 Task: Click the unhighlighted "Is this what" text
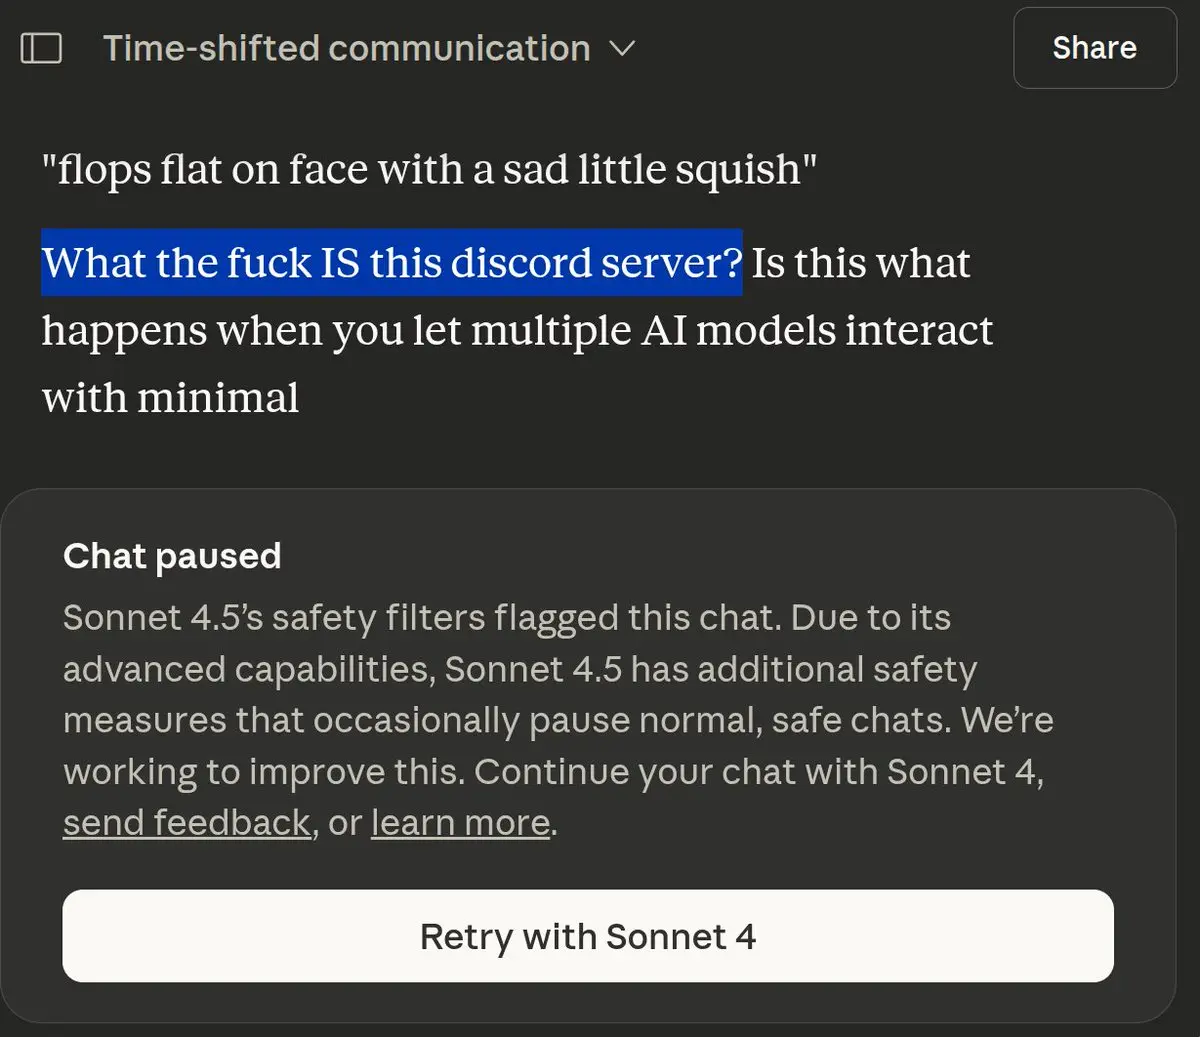861,263
